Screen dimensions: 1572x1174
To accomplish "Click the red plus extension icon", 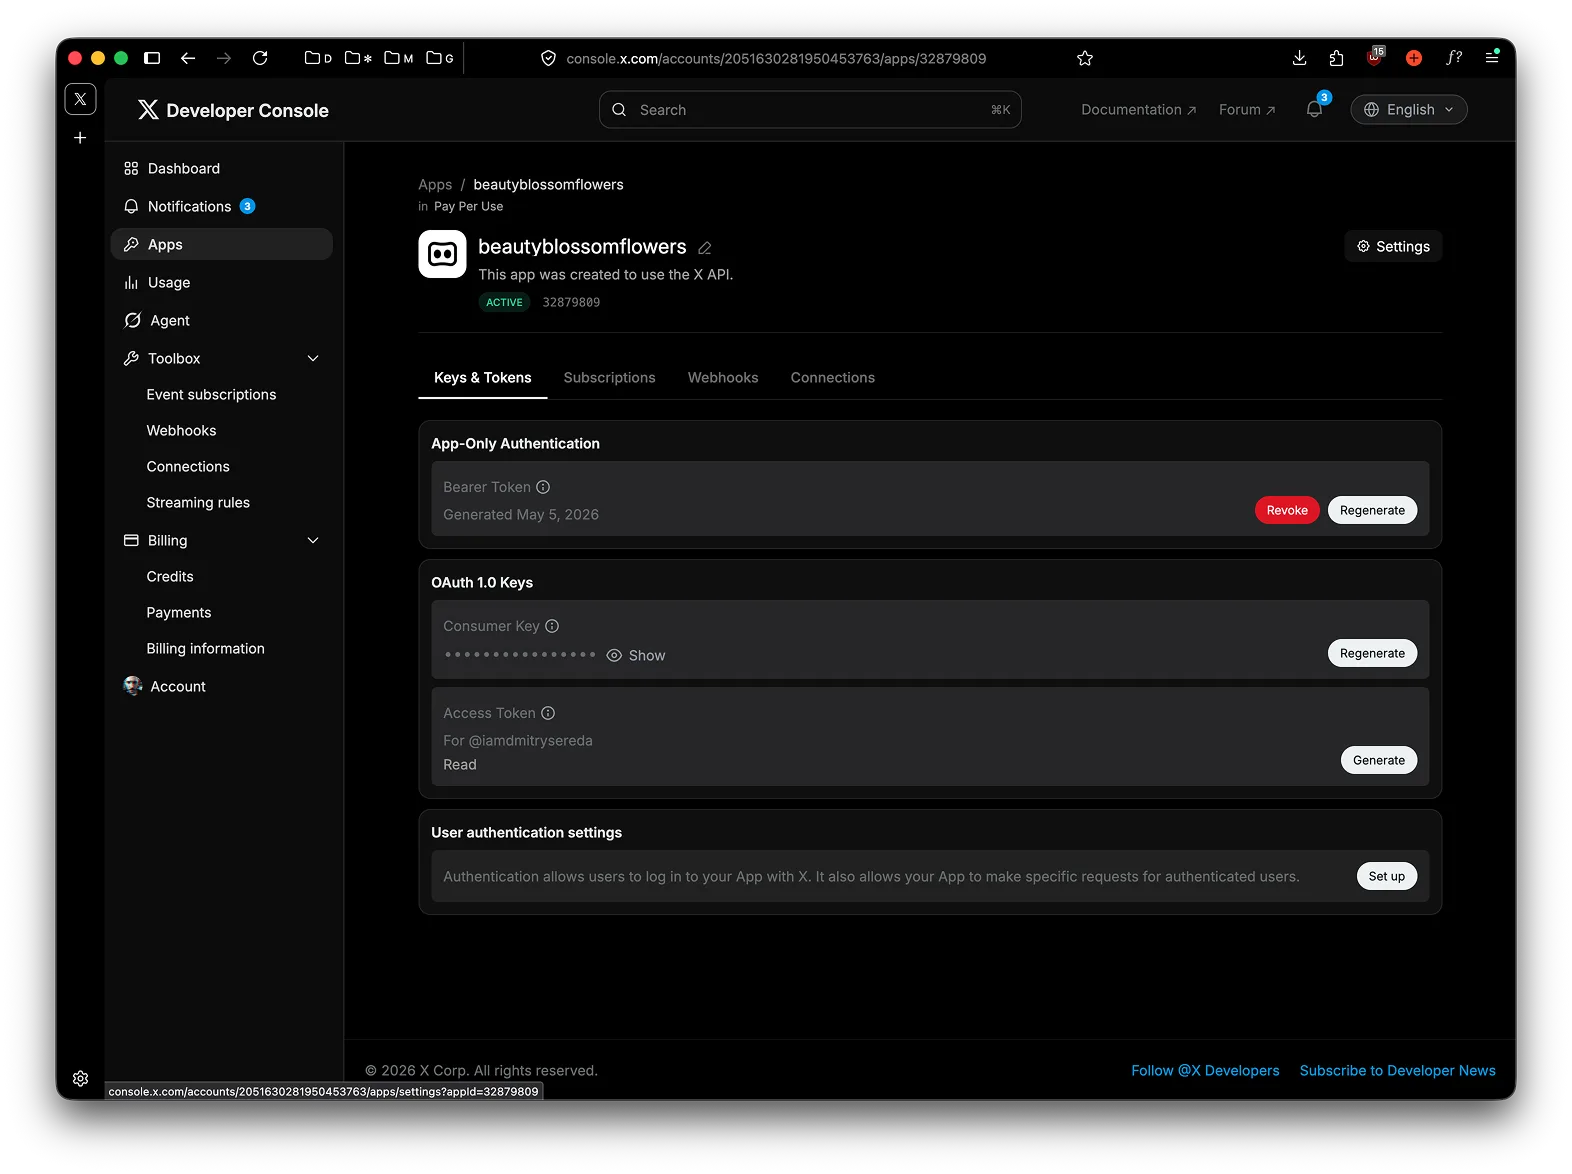I will (x=1414, y=58).
